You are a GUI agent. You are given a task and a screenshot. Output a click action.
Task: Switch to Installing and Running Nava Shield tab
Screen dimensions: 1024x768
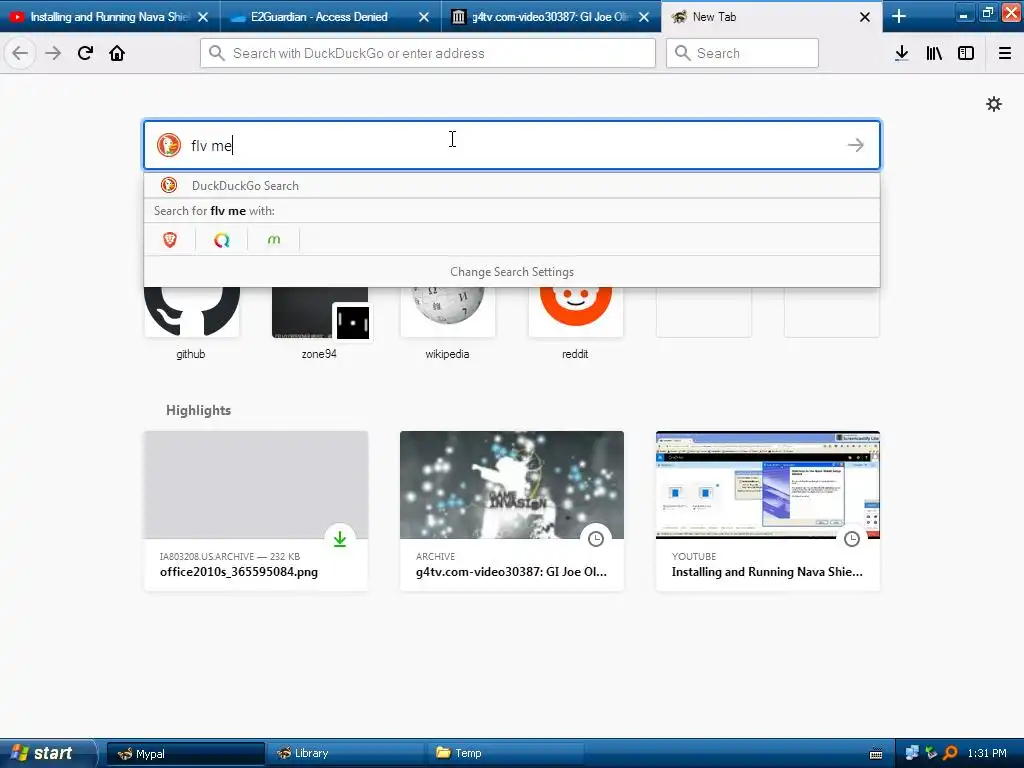[110, 16]
